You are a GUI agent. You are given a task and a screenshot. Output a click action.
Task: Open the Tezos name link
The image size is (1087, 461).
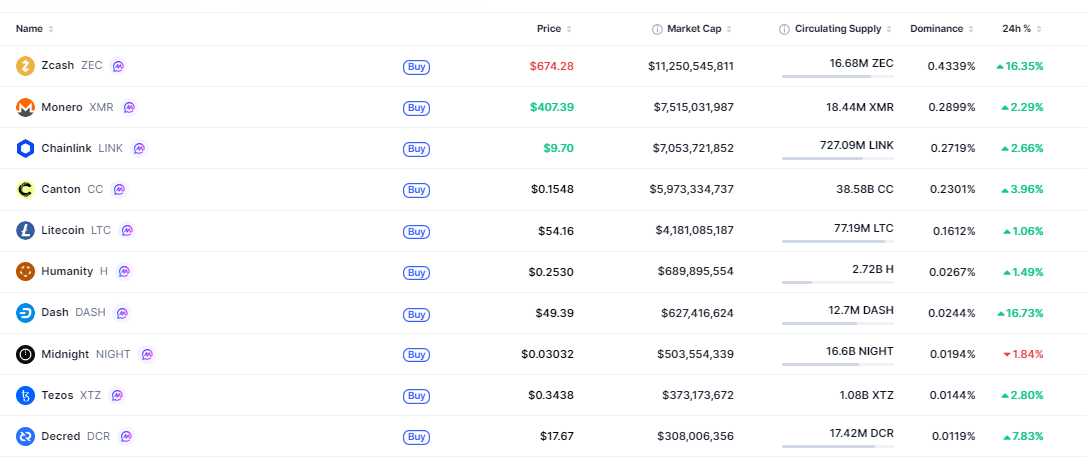point(57,395)
